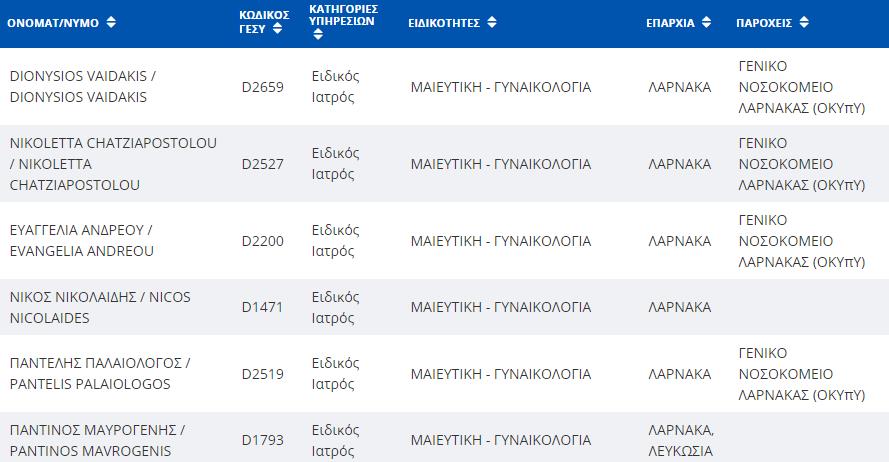The width and height of the screenshot is (889, 462).
Task: Click code D2659 in the table
Action: coord(263,87)
